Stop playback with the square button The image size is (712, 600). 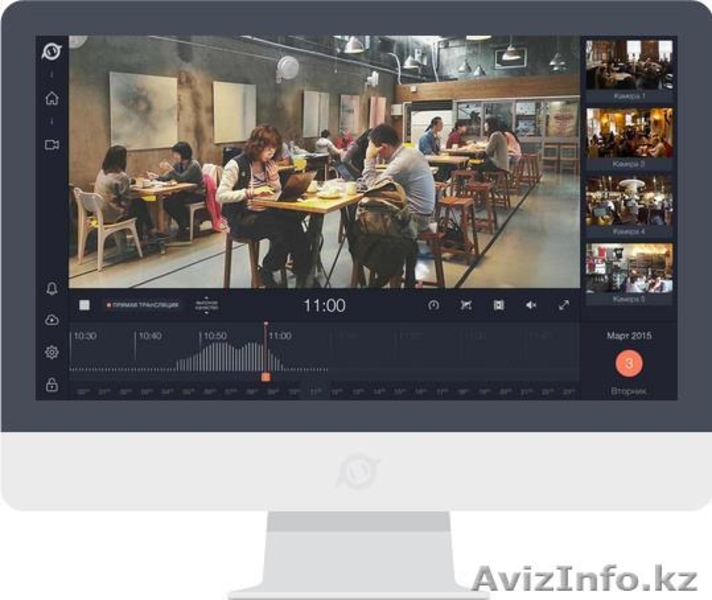pos(85,305)
